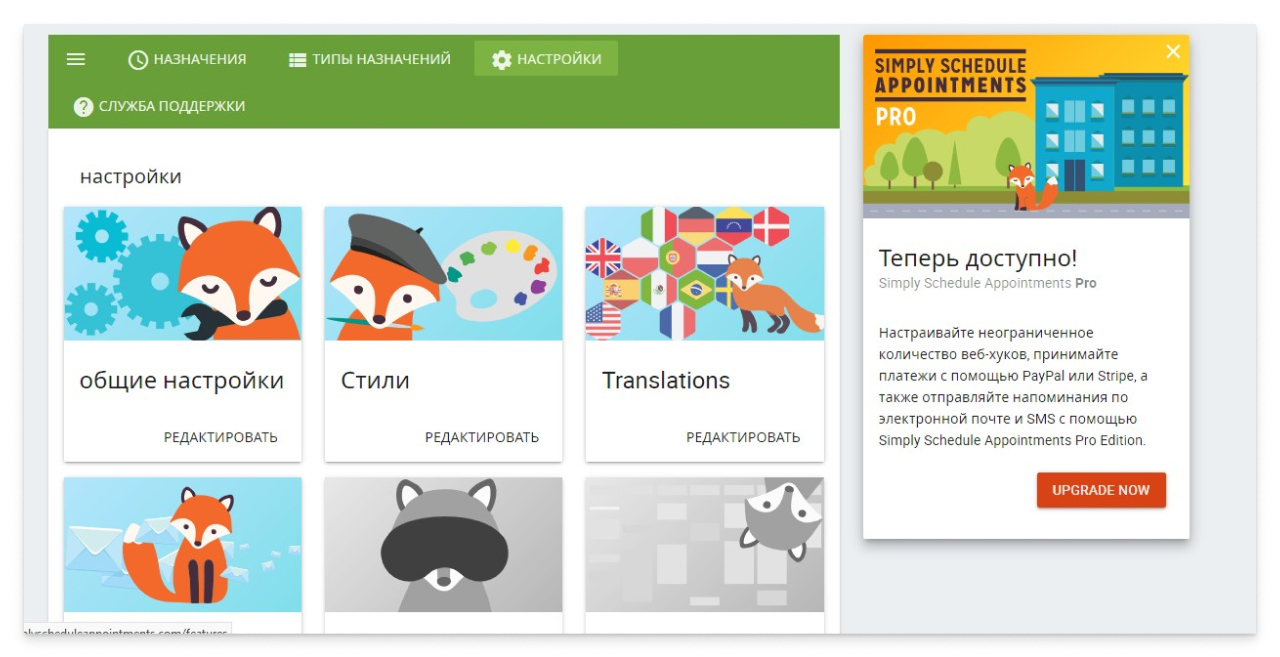The height and width of the screenshot is (657, 1280).
Task: Click the painter fox image on the Стили card
Action: point(443,272)
